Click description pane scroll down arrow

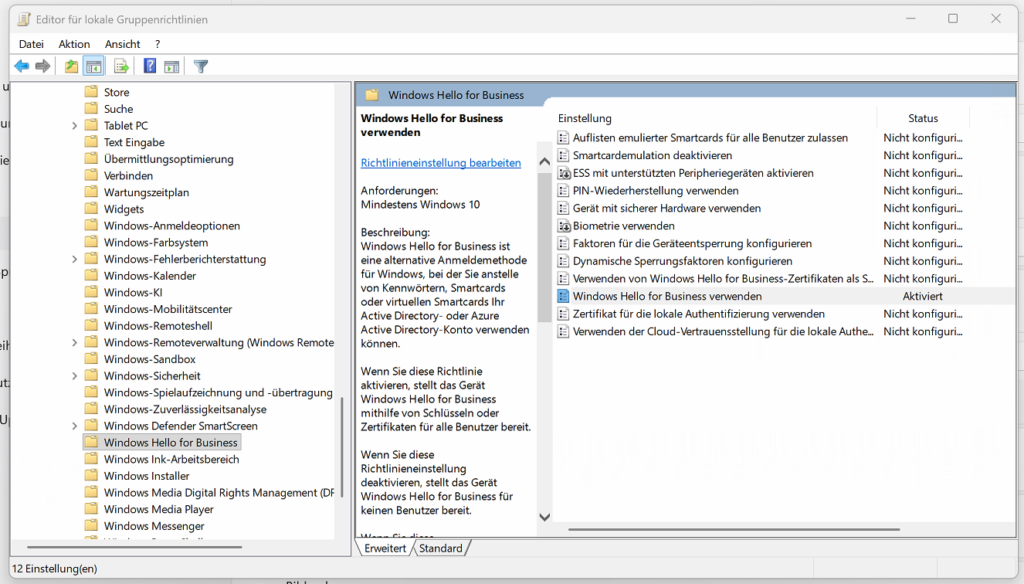(545, 517)
